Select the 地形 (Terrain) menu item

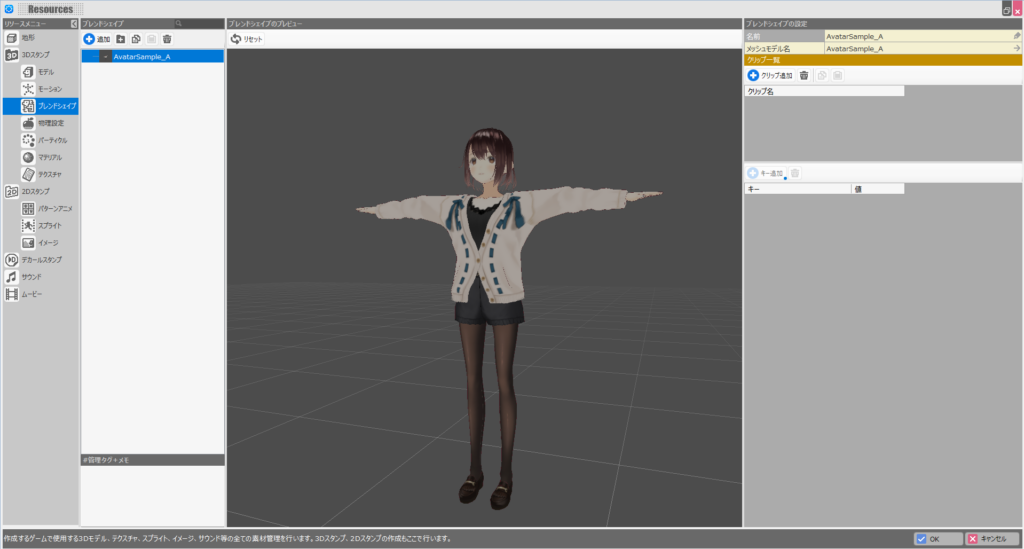tap(27, 37)
